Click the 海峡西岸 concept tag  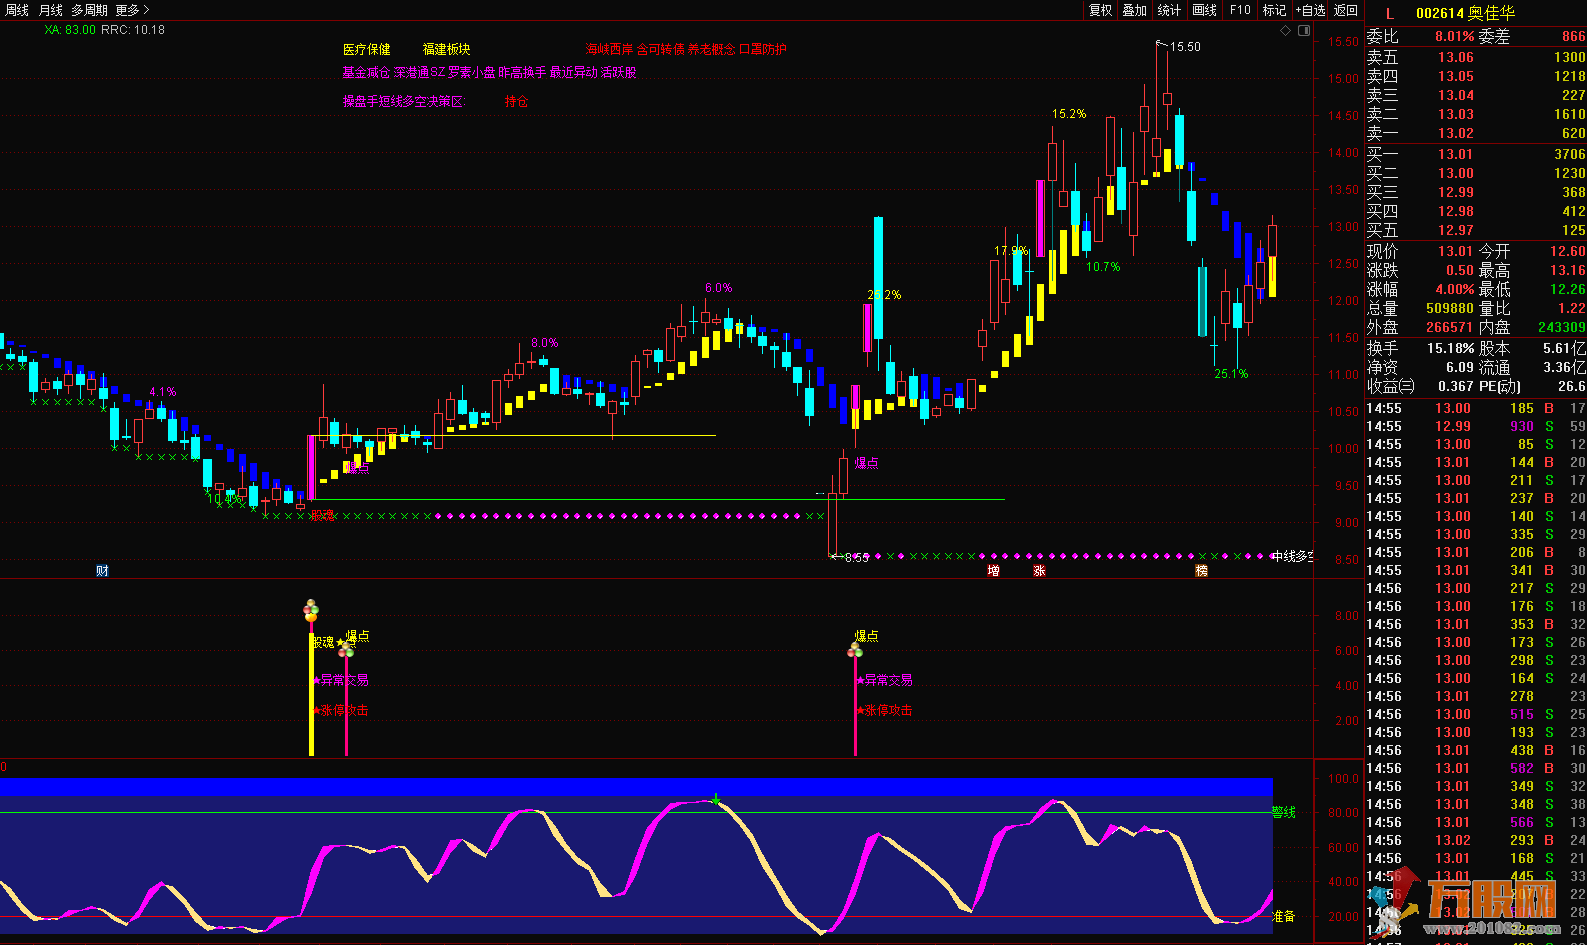click(609, 49)
